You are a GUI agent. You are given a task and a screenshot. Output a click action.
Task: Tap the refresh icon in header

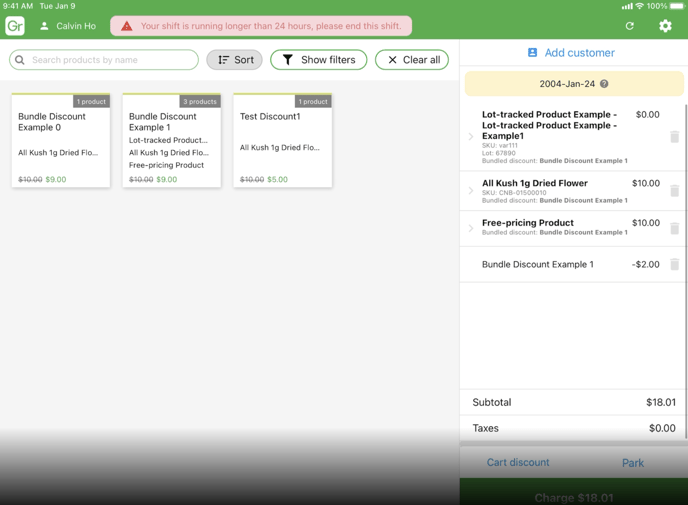629,26
